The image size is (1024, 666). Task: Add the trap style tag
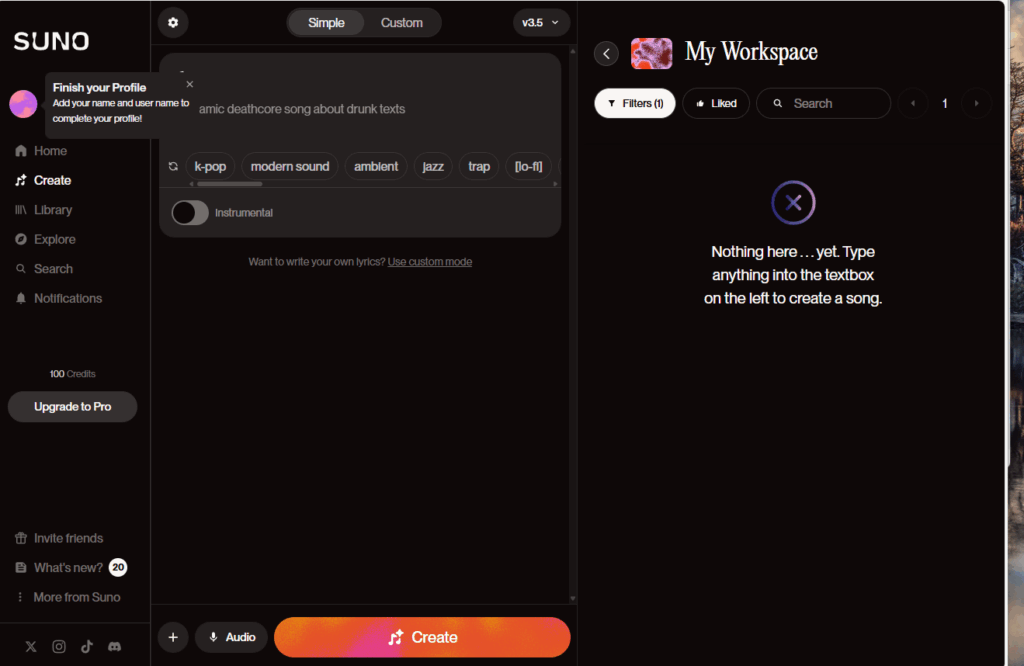[x=479, y=166]
